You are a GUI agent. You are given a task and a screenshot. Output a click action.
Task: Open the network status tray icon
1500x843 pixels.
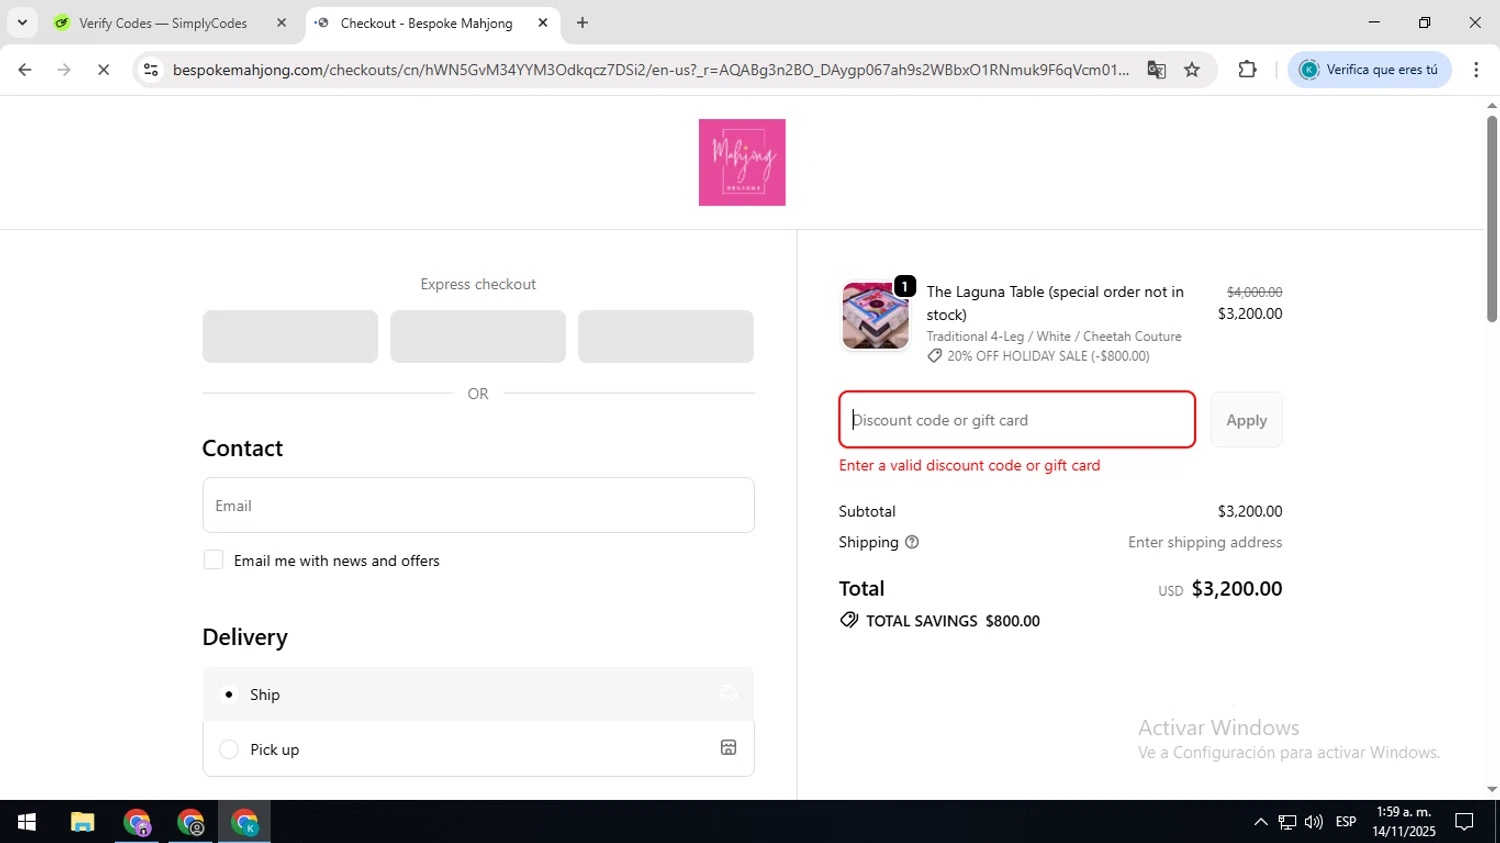pyautogui.click(x=1287, y=822)
